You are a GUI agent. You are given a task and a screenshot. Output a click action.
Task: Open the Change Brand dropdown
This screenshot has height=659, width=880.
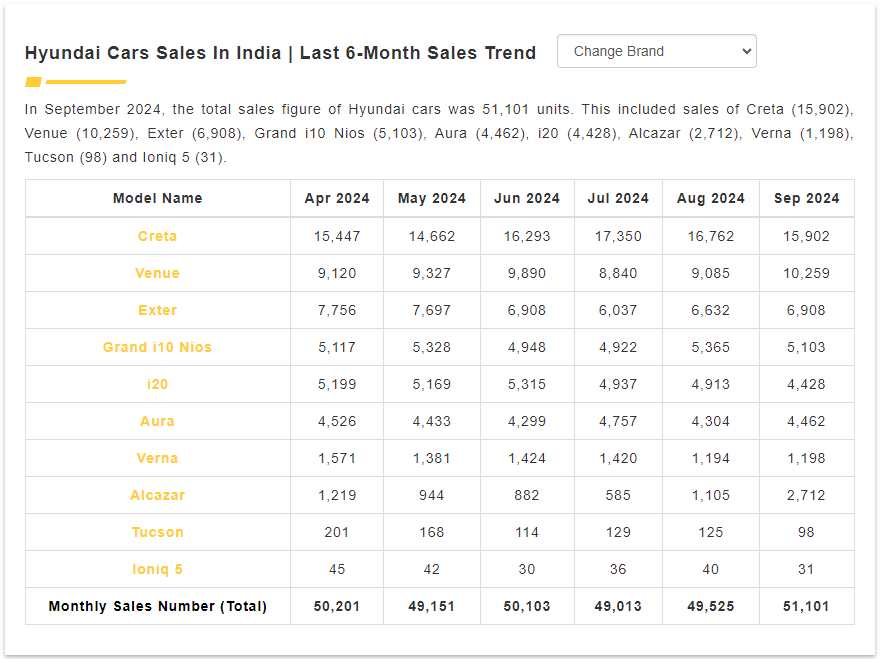point(657,51)
